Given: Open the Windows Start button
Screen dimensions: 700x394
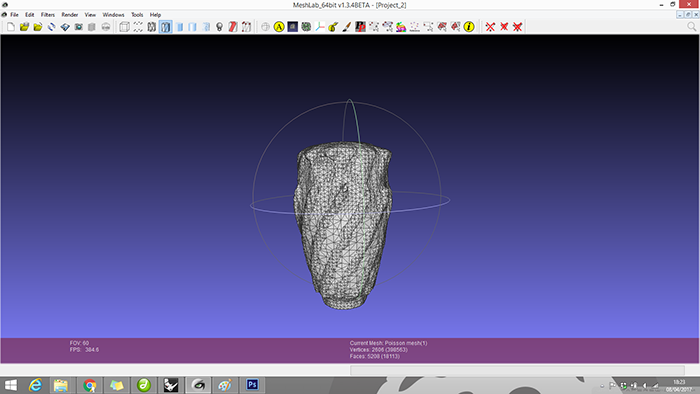Looking at the screenshot, I should (x=11, y=385).
